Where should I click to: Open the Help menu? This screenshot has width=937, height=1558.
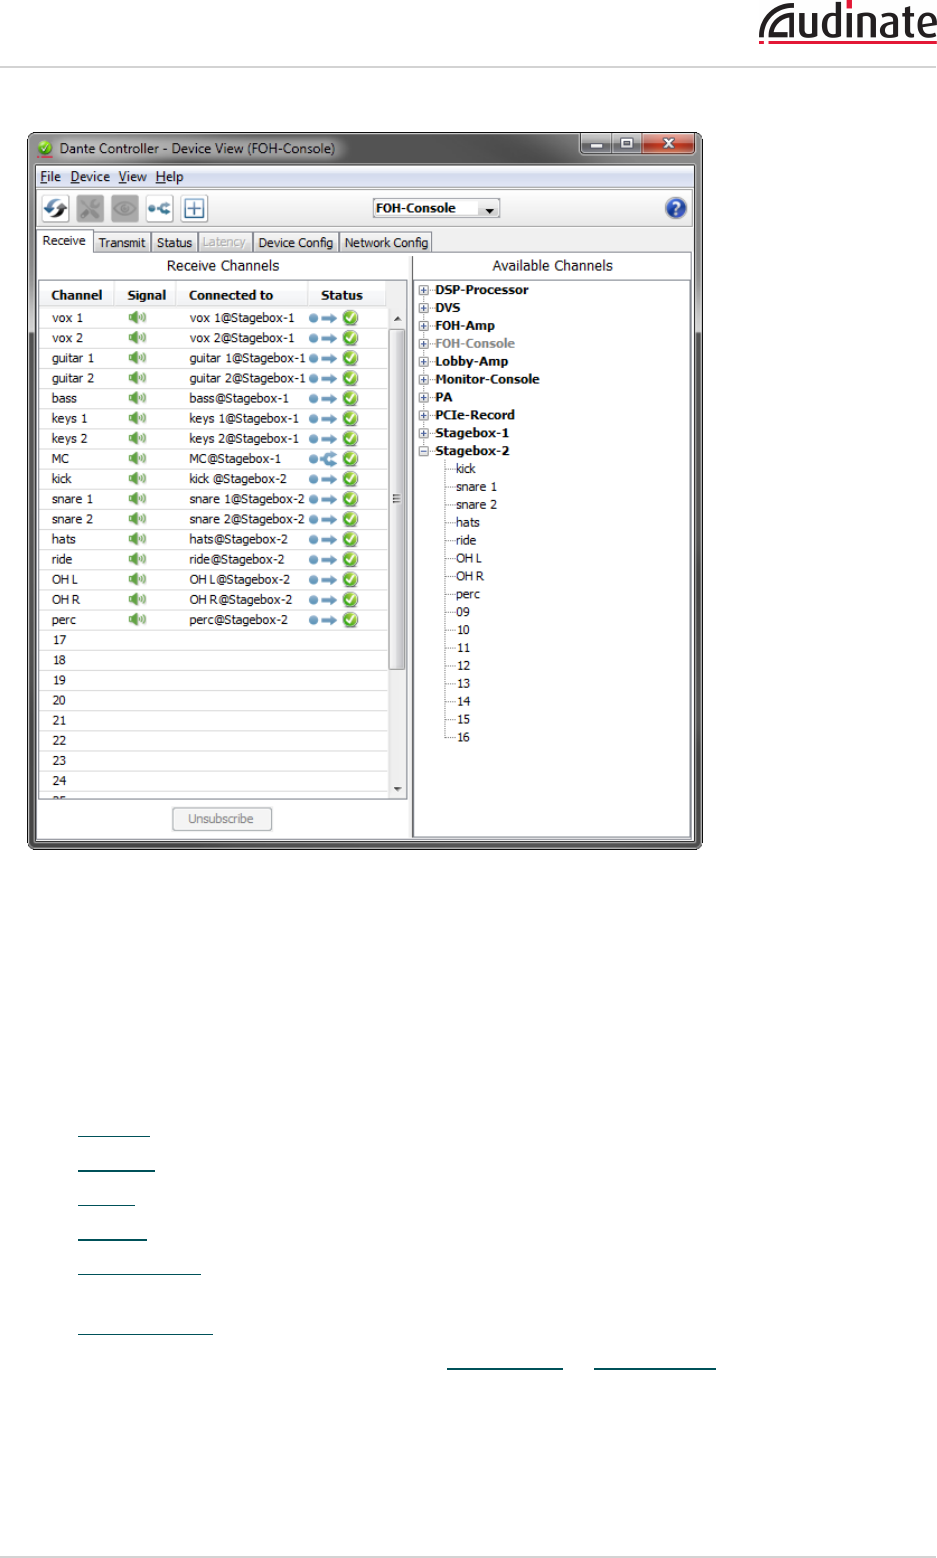[169, 177]
